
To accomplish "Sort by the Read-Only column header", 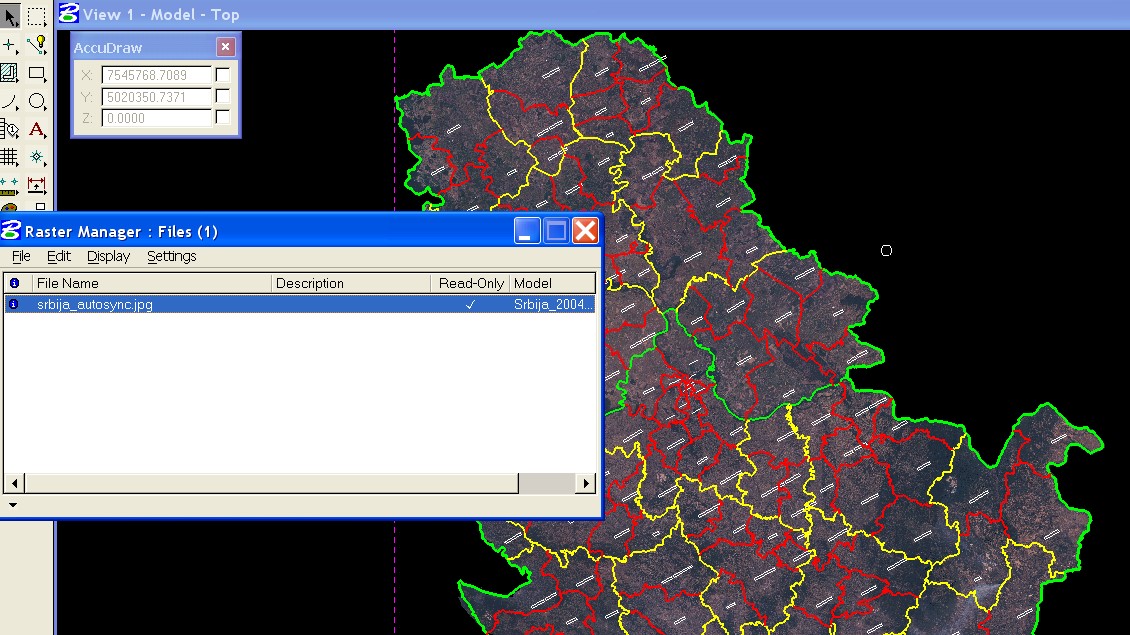I will tap(471, 283).
